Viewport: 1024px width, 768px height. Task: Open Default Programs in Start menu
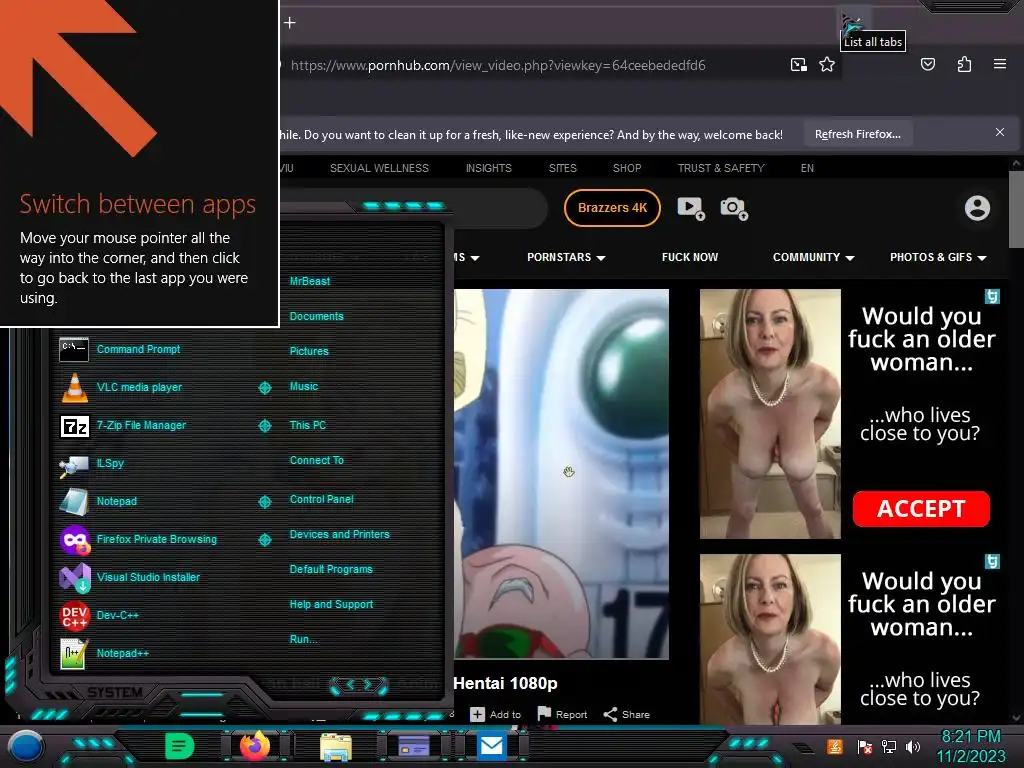[x=330, y=569]
